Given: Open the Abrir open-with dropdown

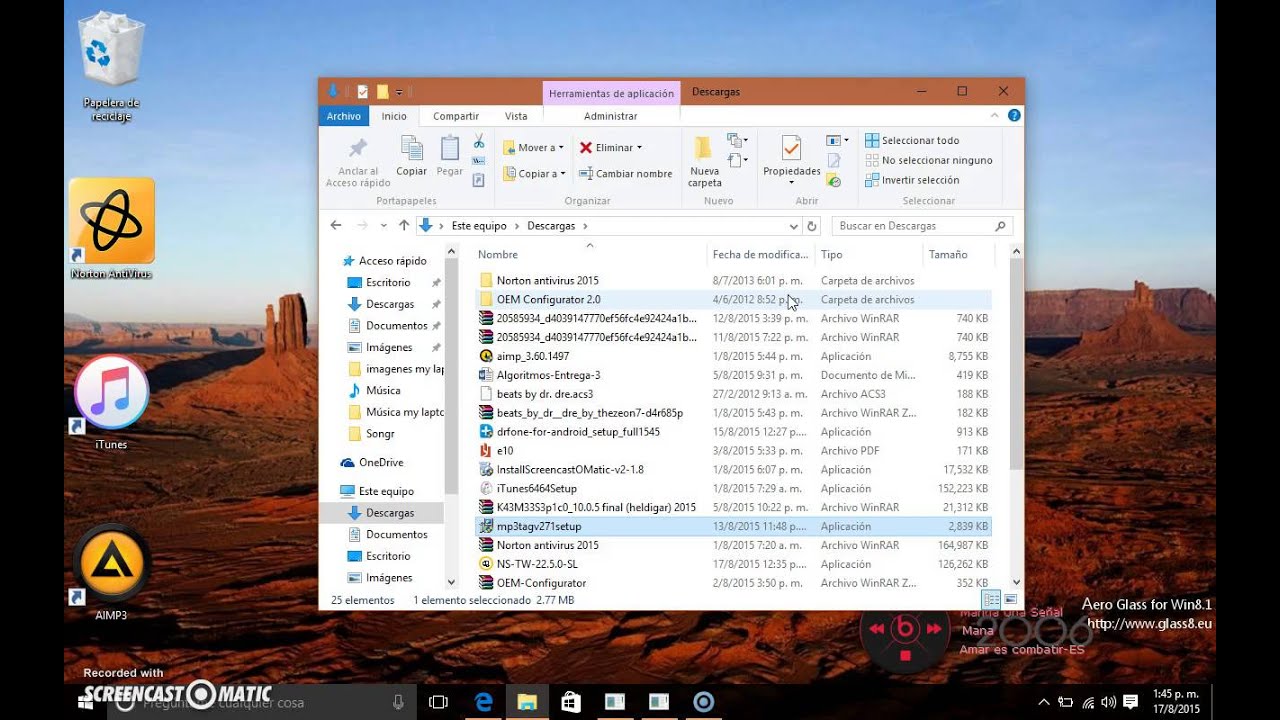Looking at the screenshot, I should [838, 140].
